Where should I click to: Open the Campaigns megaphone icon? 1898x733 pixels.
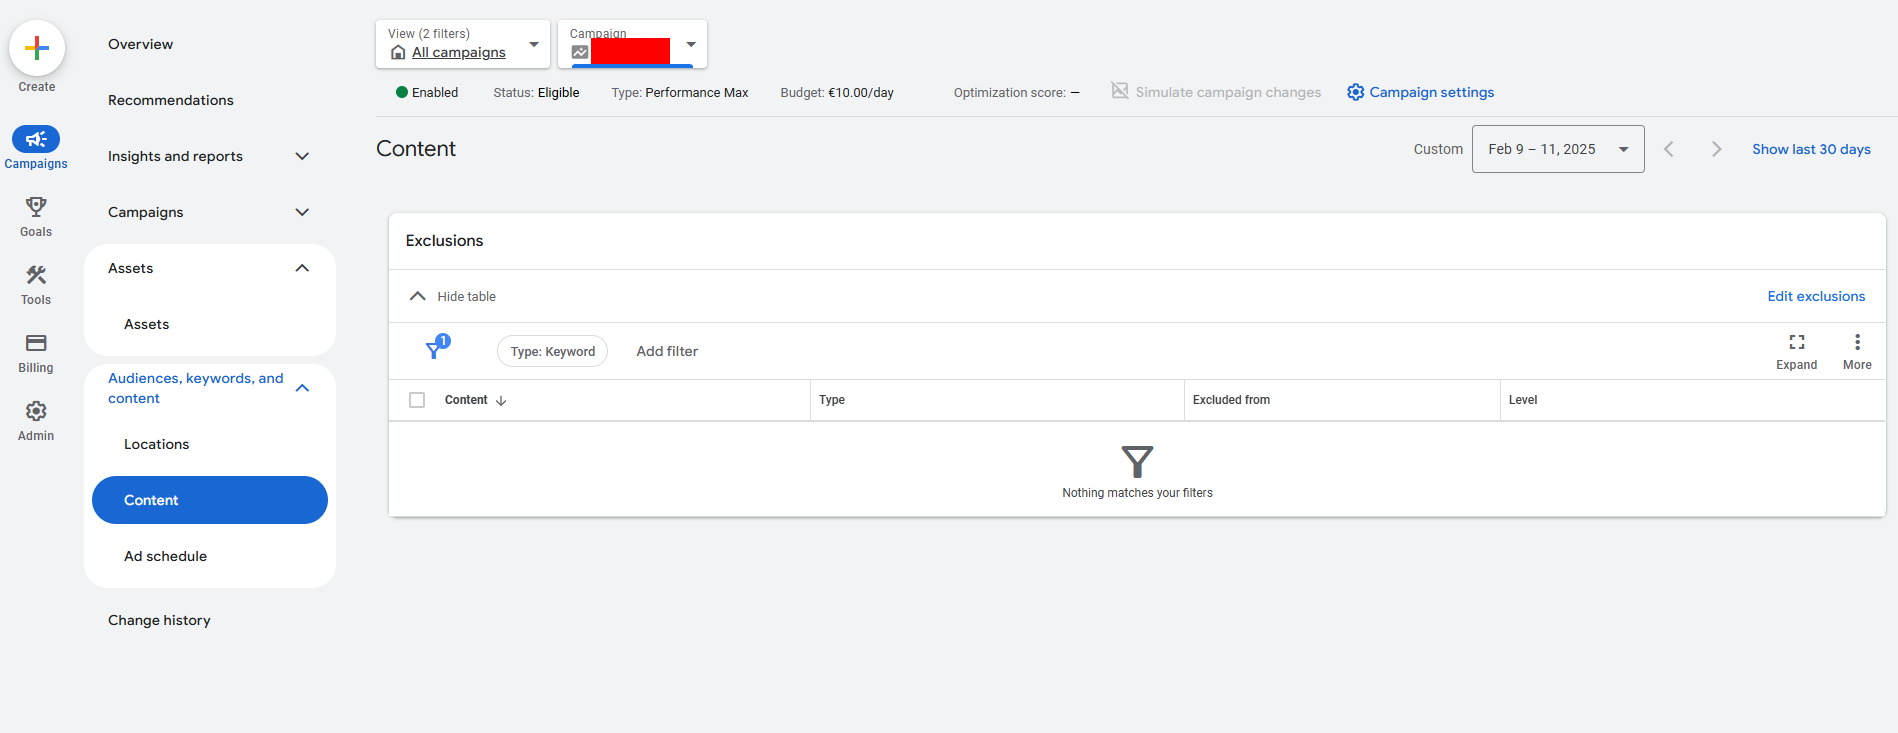pos(36,139)
